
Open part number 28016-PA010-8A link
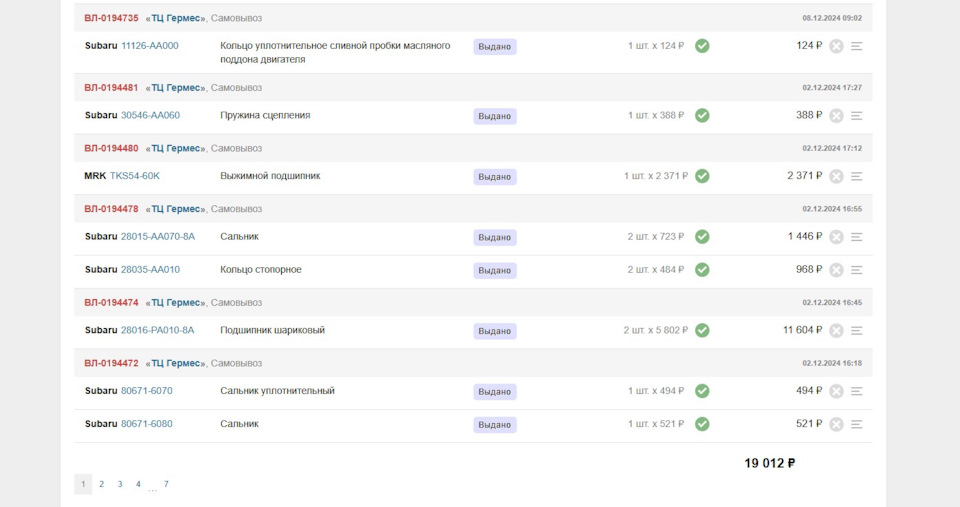pos(157,330)
